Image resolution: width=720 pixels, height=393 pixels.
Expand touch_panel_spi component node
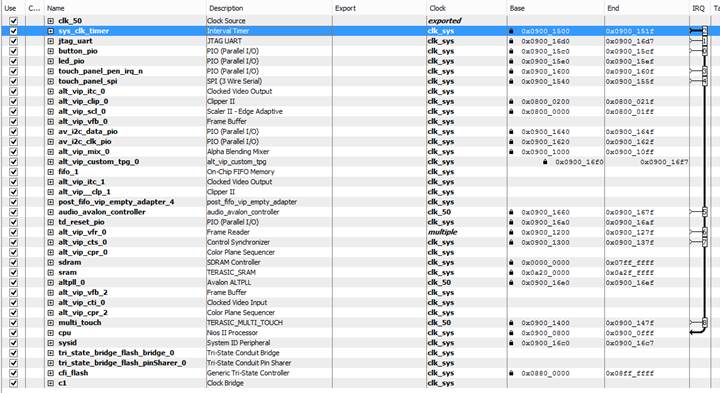point(51,81)
